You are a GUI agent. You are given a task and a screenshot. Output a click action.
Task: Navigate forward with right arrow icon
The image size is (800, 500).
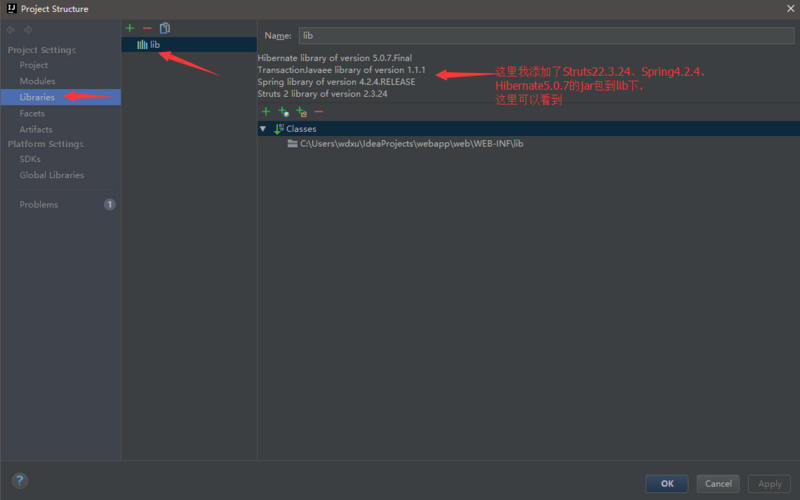pyautogui.click(x=28, y=30)
